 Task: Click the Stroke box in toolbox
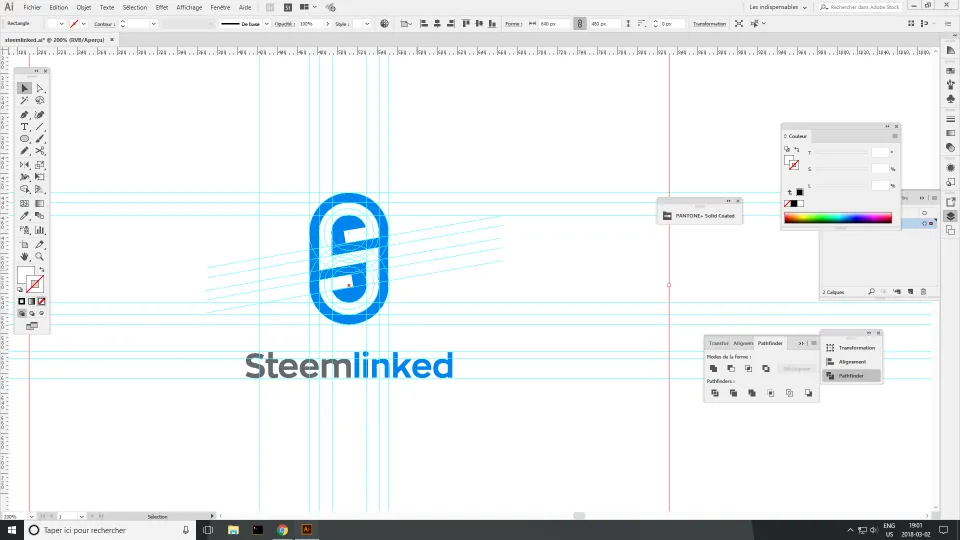[35, 283]
